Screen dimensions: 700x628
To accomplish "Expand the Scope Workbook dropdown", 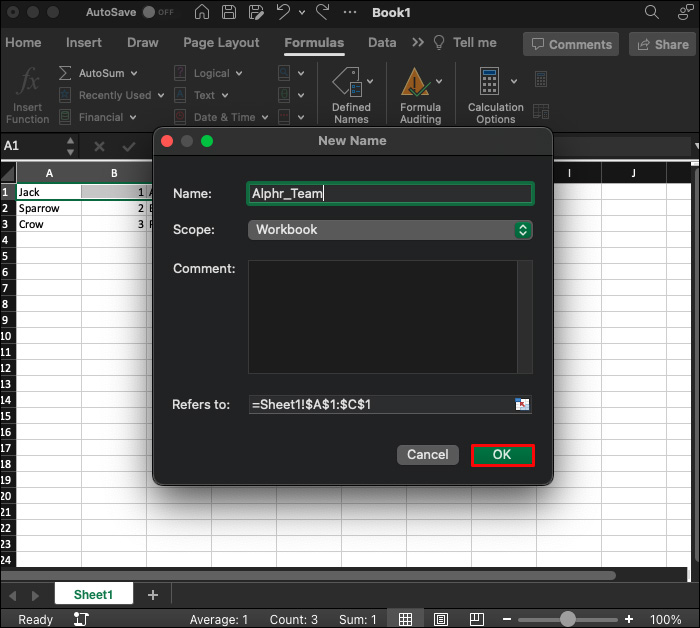I will tap(390, 230).
